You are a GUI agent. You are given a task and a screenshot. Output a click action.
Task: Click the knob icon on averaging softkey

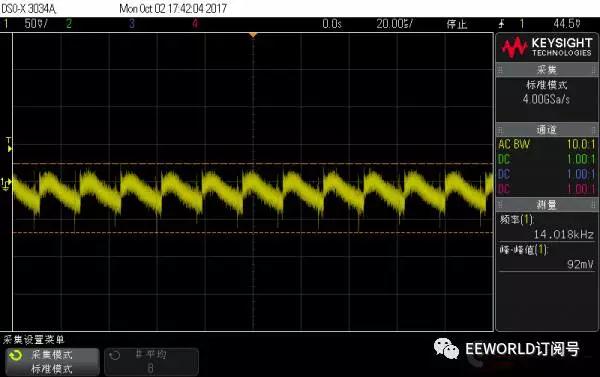pos(114,356)
